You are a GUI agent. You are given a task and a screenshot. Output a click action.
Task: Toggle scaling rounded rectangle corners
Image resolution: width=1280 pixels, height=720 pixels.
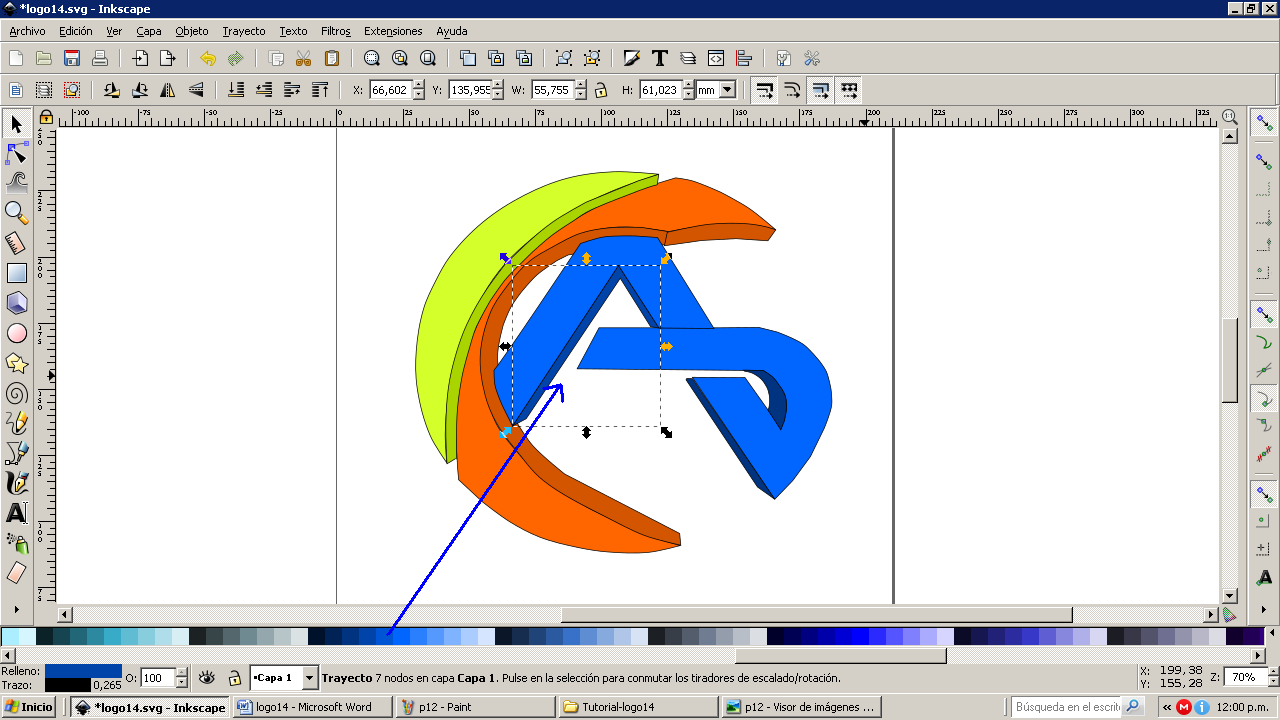(x=793, y=90)
